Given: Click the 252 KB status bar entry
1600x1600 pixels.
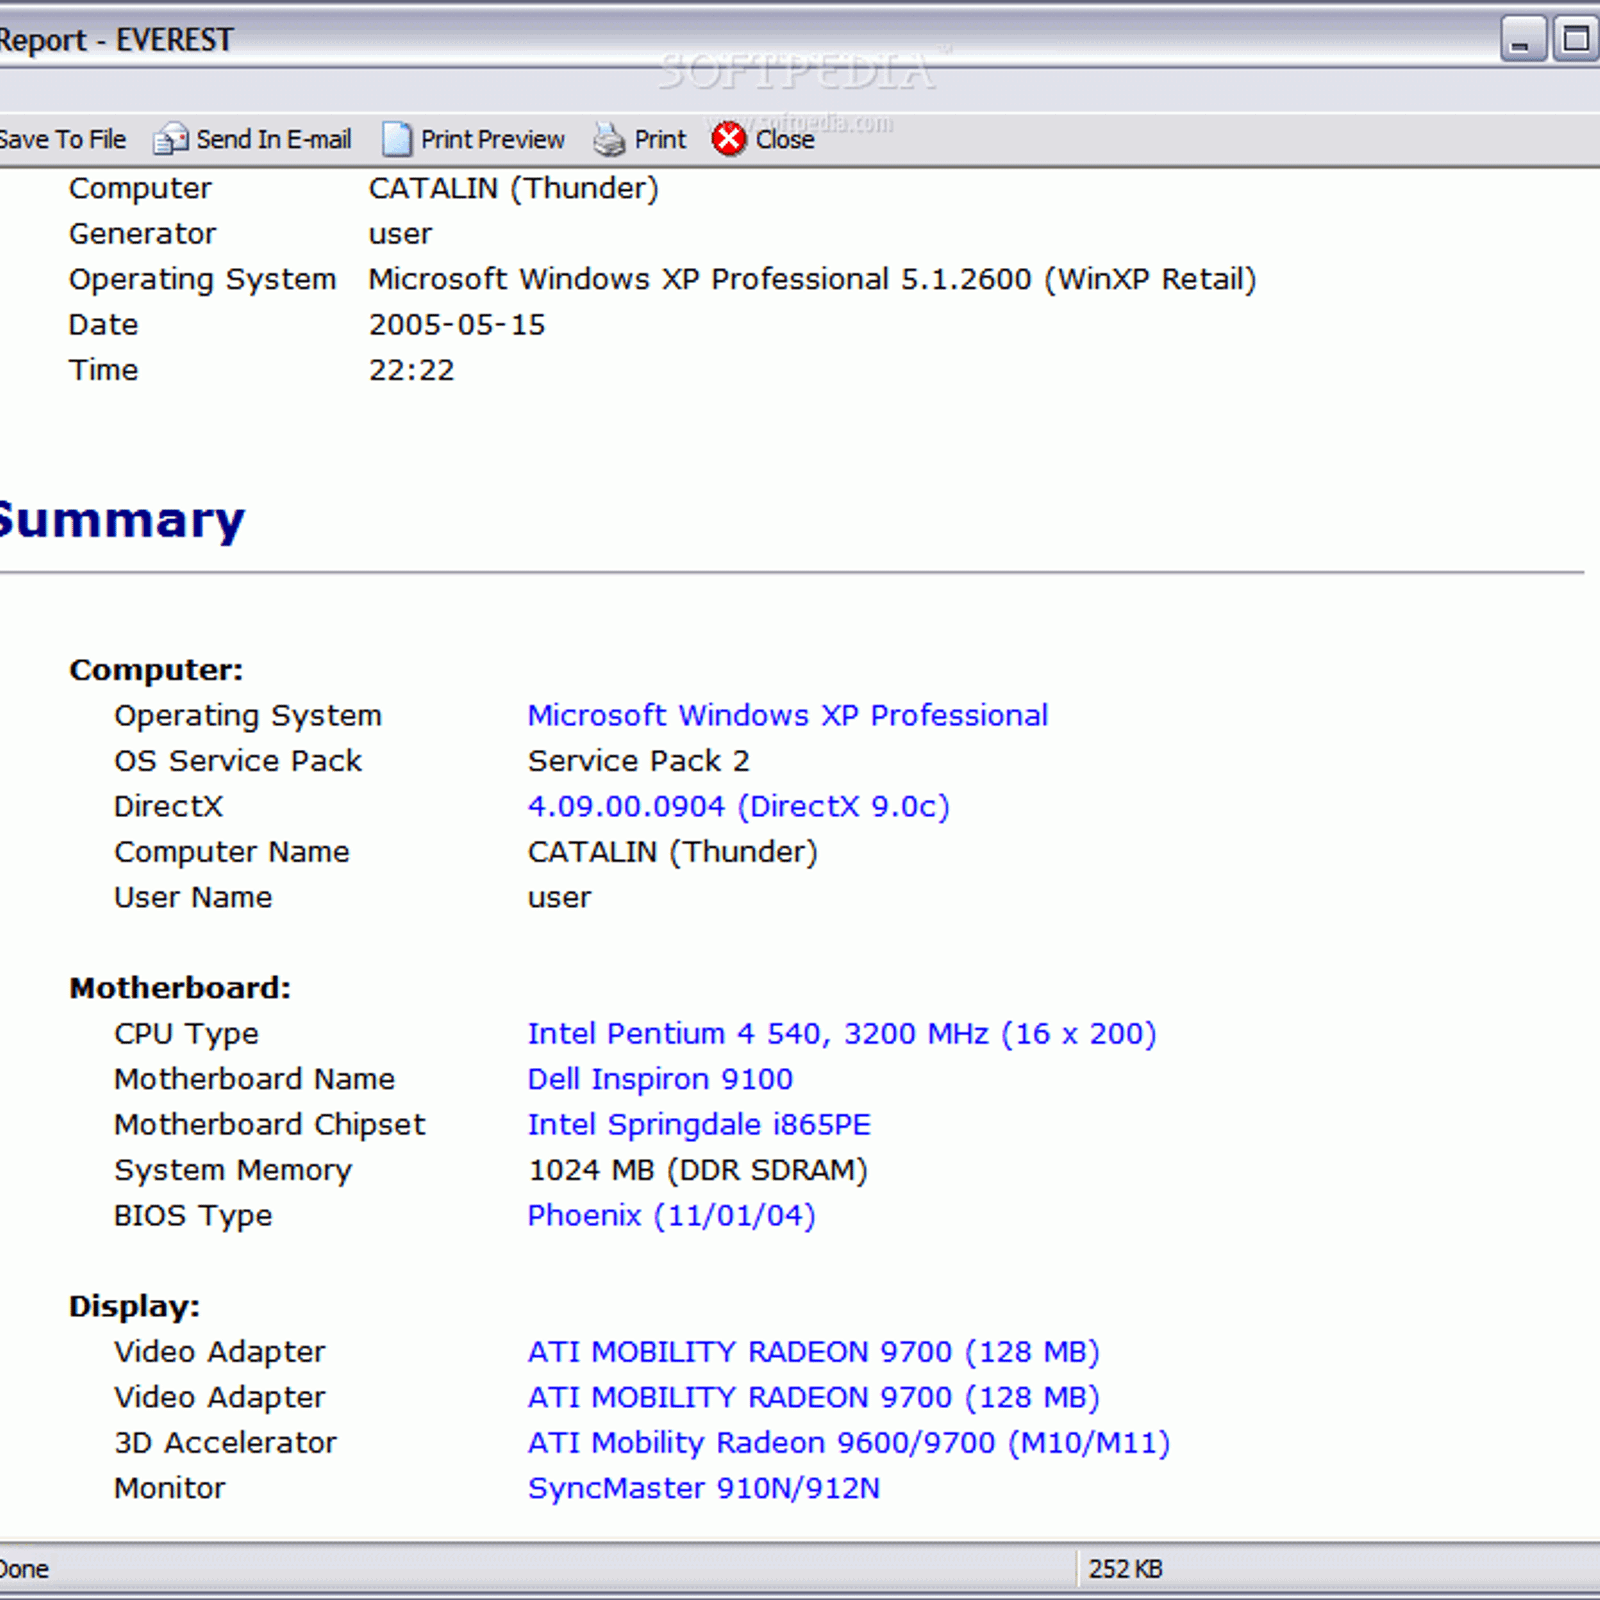Looking at the screenshot, I should tap(1125, 1569).
